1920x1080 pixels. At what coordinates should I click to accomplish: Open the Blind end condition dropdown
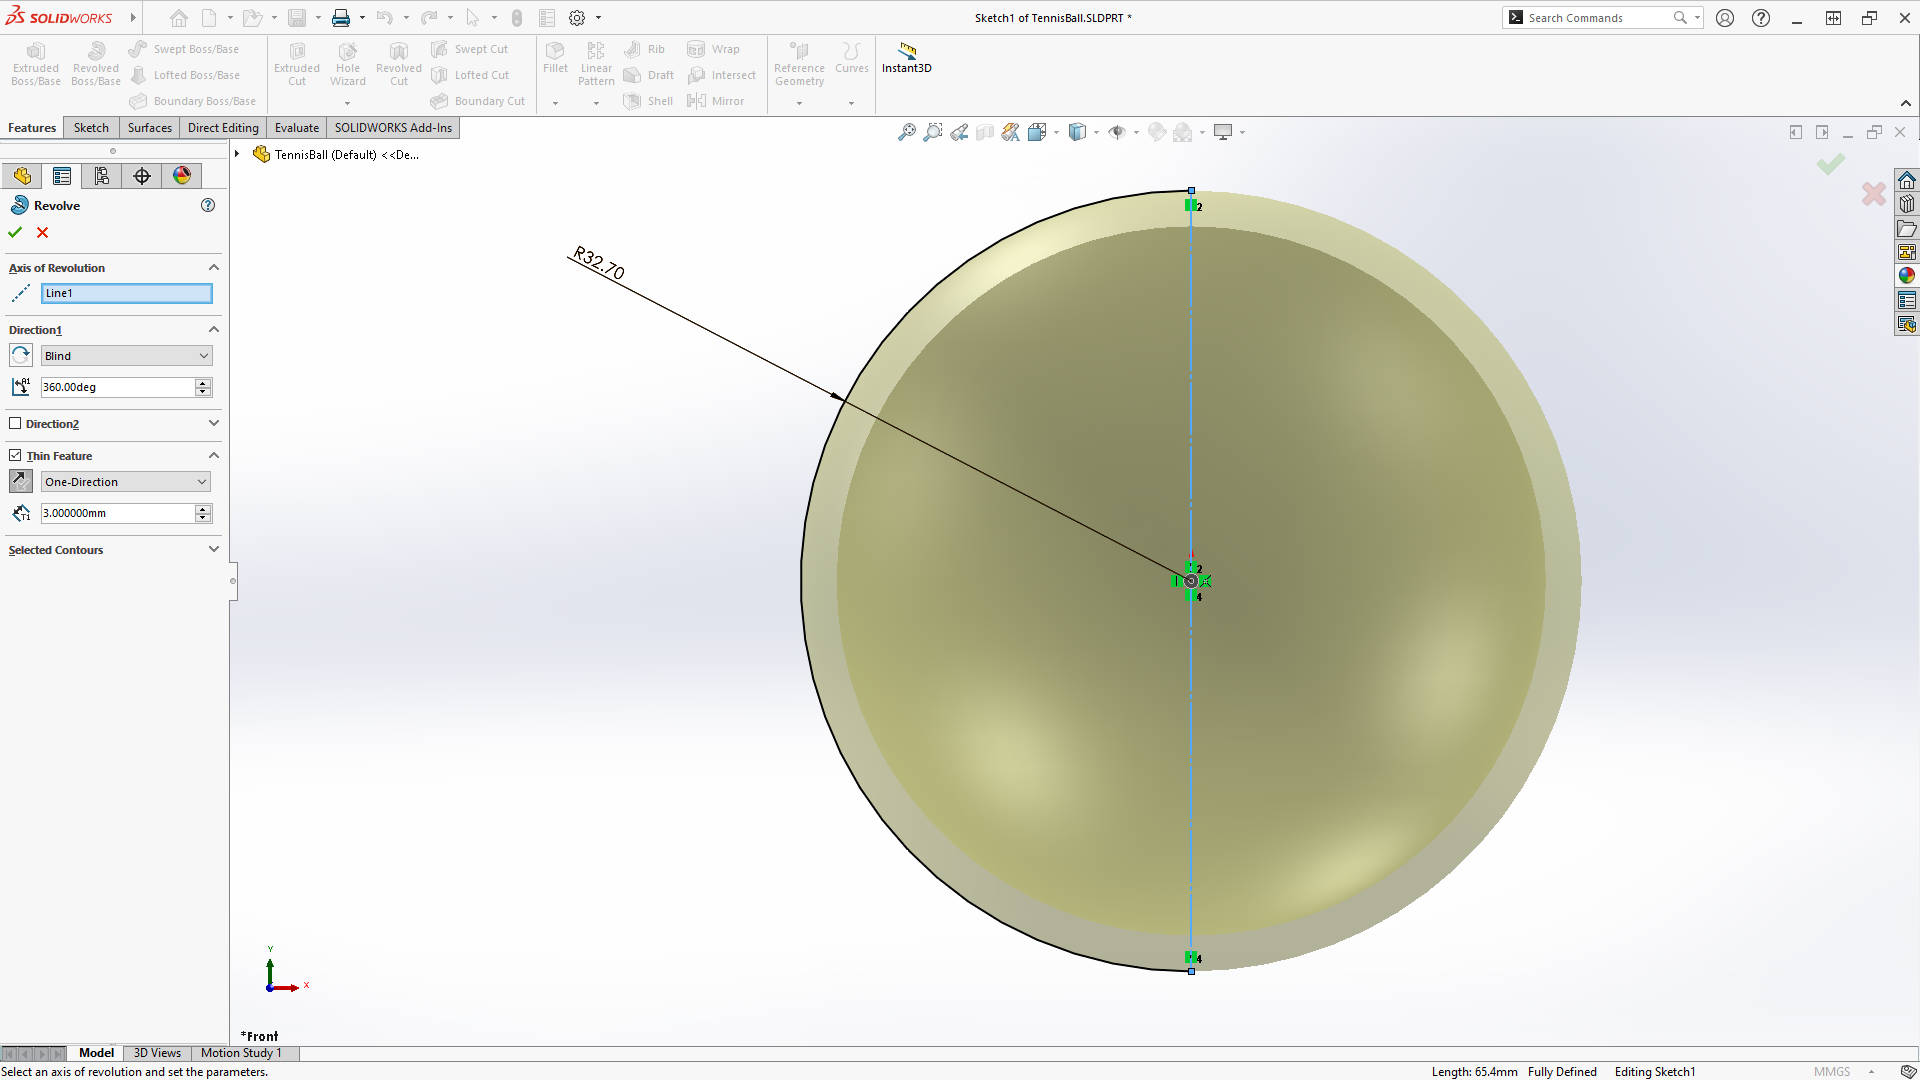tap(126, 356)
